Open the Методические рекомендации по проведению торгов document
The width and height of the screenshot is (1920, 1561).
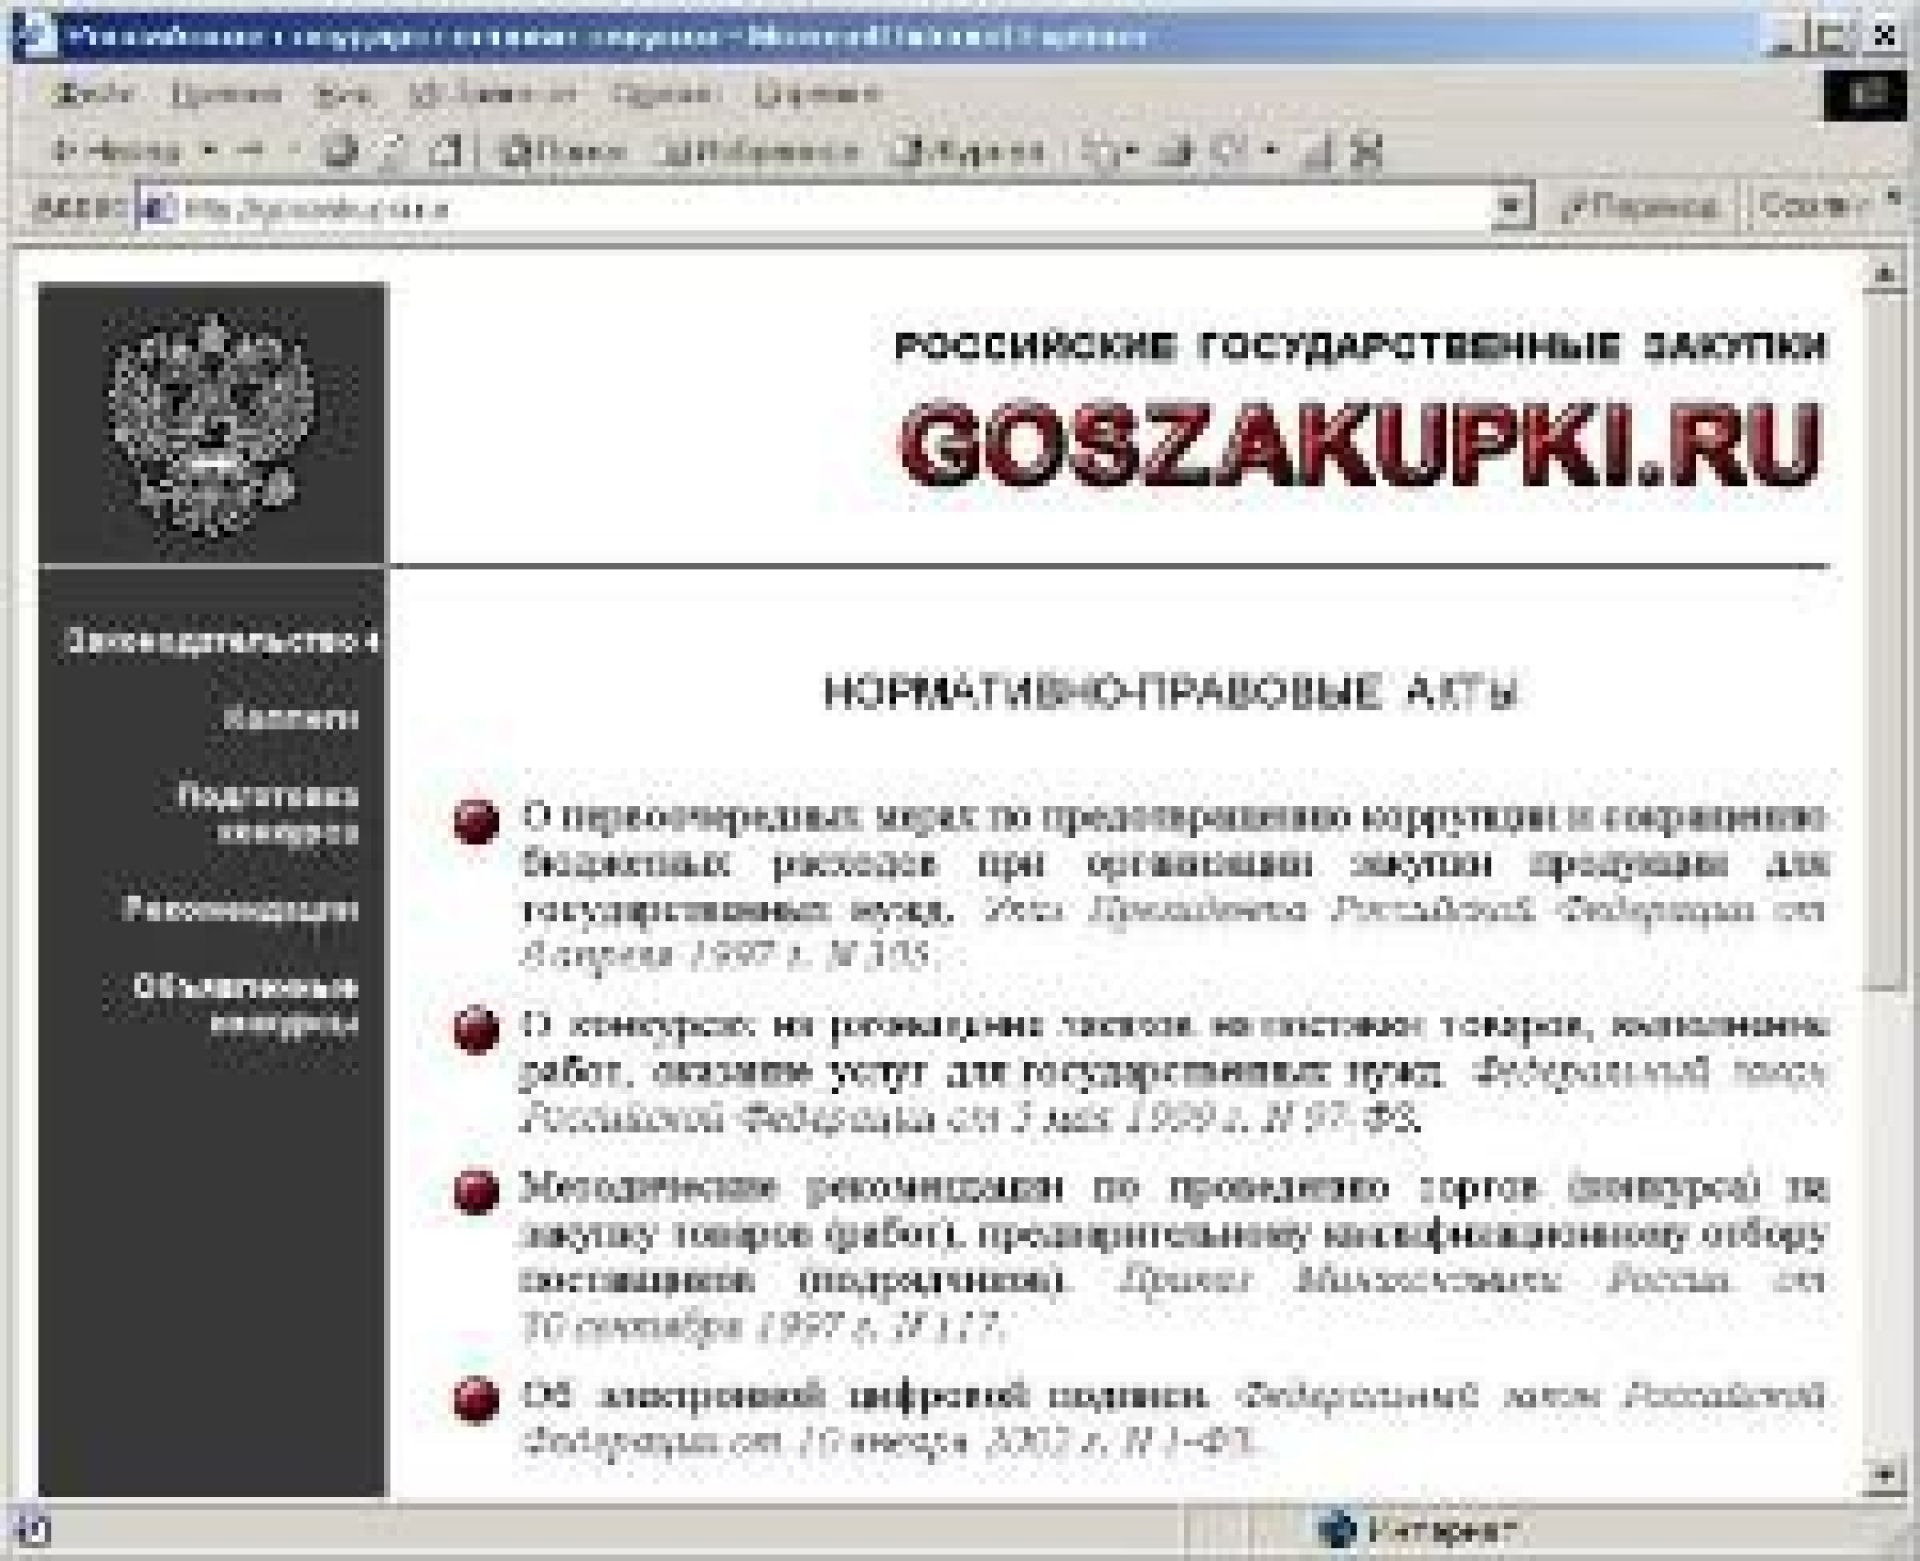[1174, 1257]
